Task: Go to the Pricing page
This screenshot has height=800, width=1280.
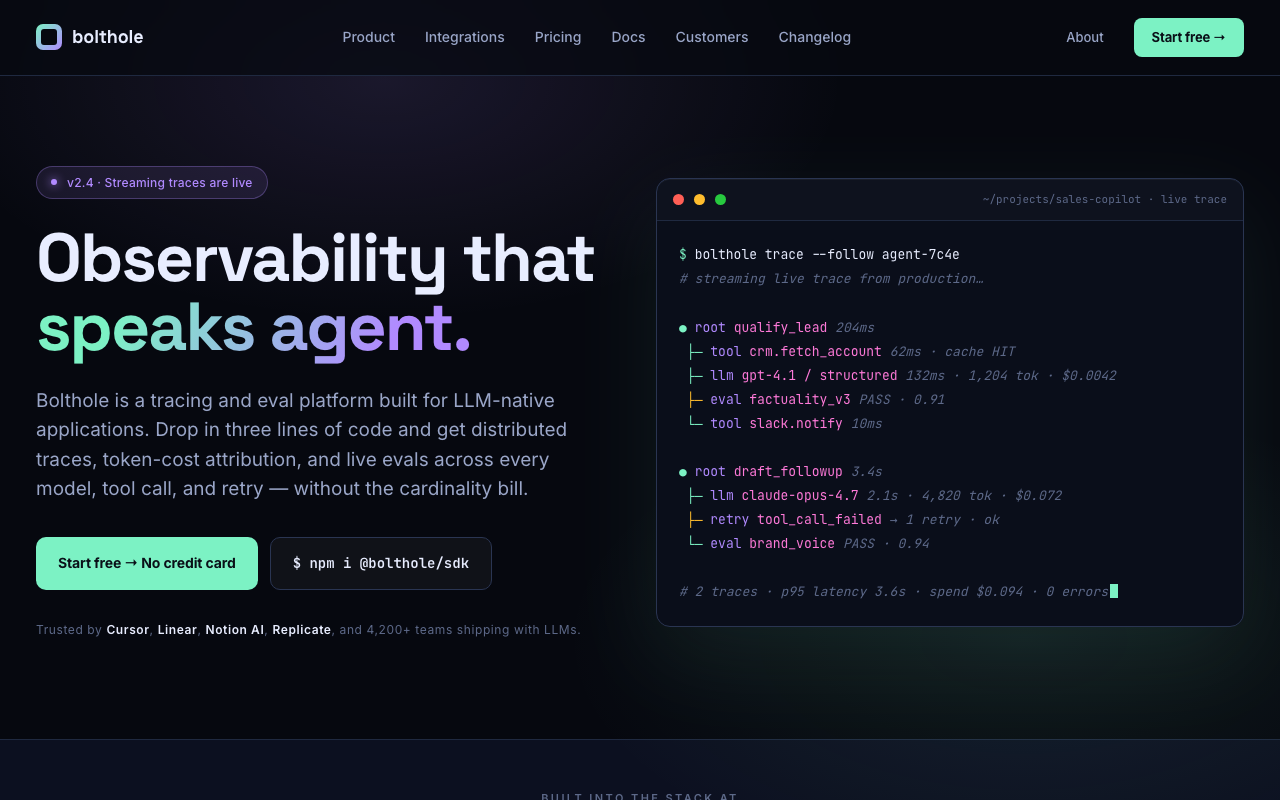Action: (558, 37)
